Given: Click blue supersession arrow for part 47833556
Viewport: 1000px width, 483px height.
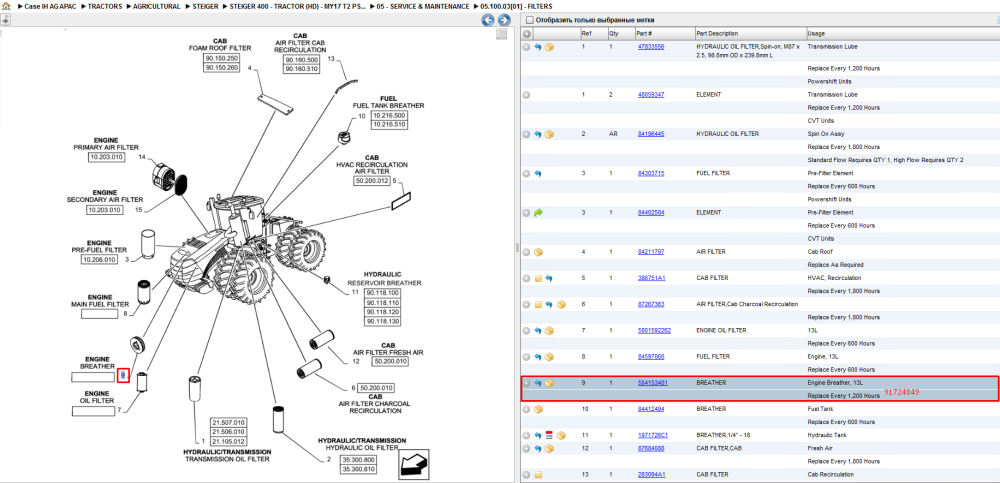Looking at the screenshot, I should pyautogui.click(x=538, y=47).
